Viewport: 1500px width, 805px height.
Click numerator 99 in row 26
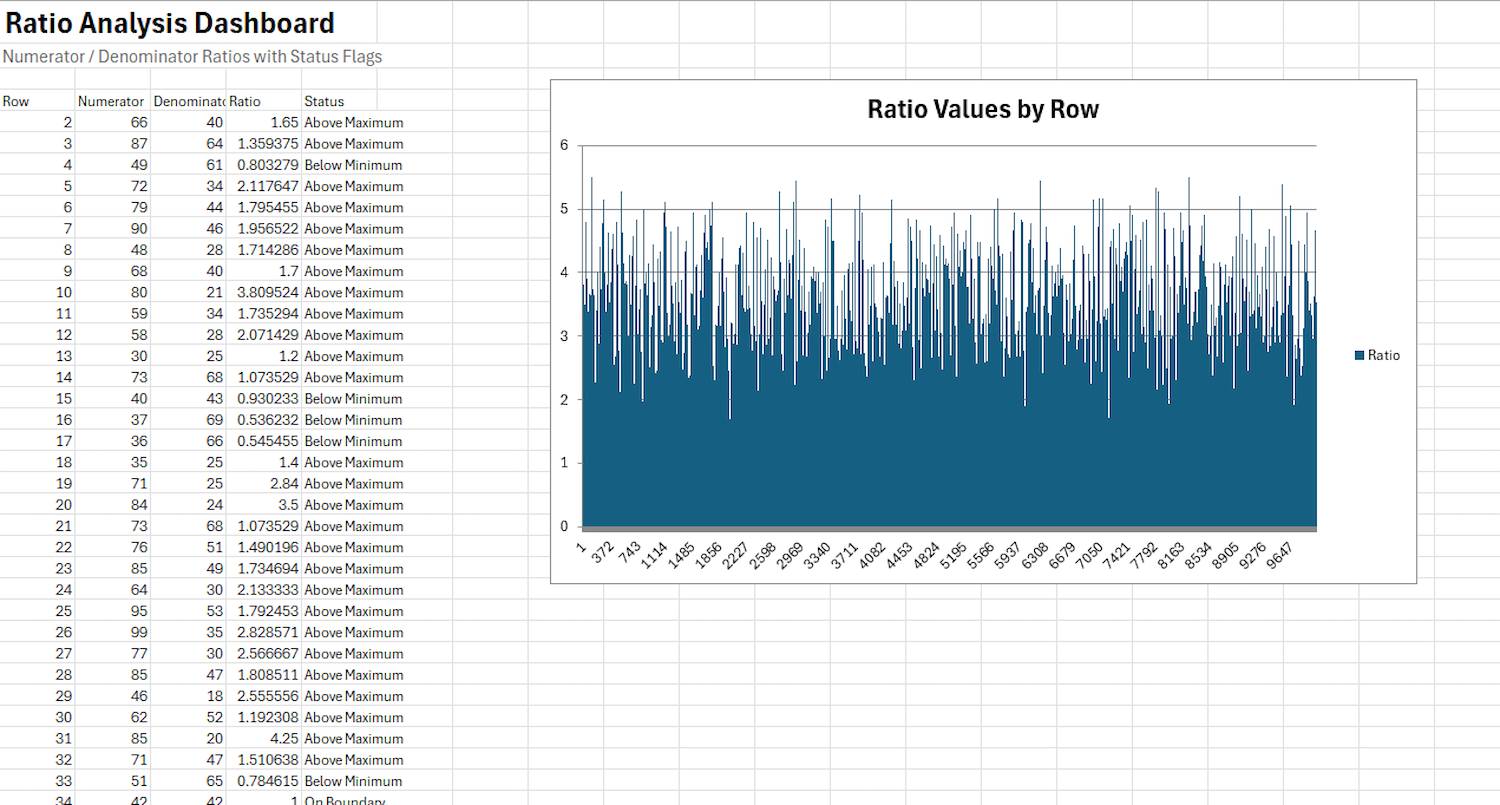tap(113, 632)
